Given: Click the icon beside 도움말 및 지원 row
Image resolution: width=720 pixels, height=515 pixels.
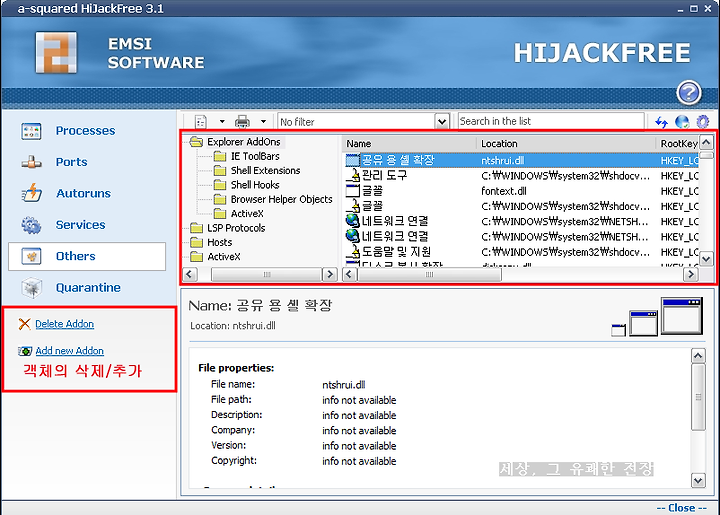Looking at the screenshot, I should [353, 252].
